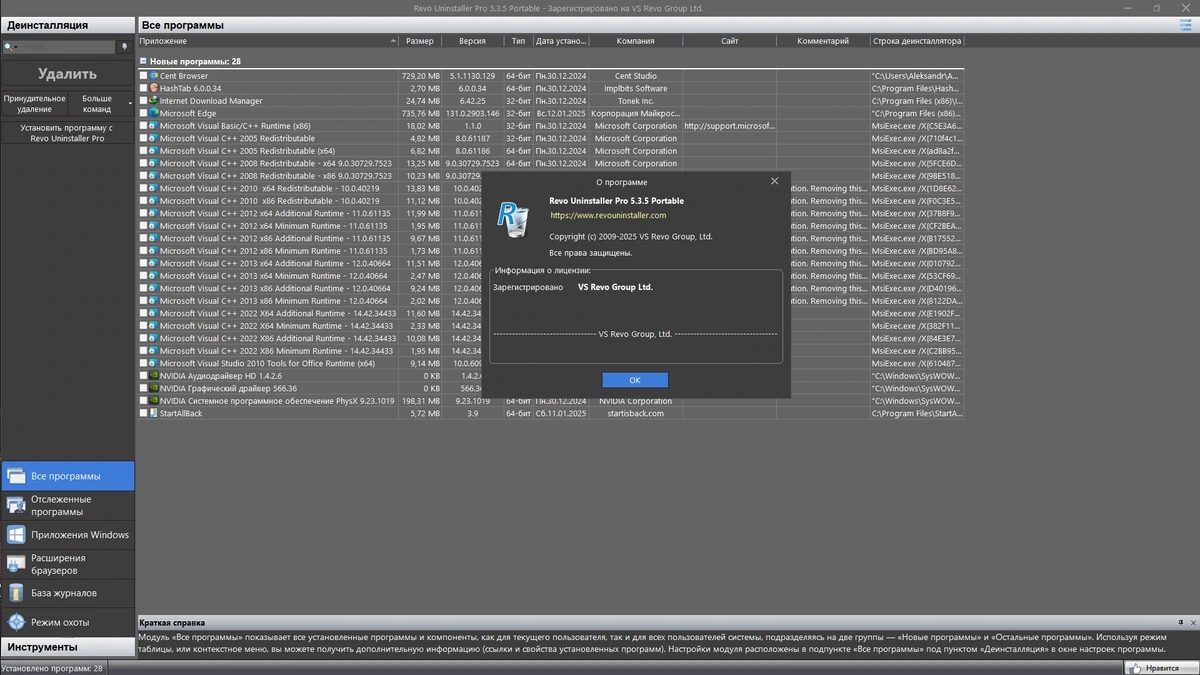Click the Все программы sidebar icon
The width and height of the screenshot is (1200, 675).
15,476
